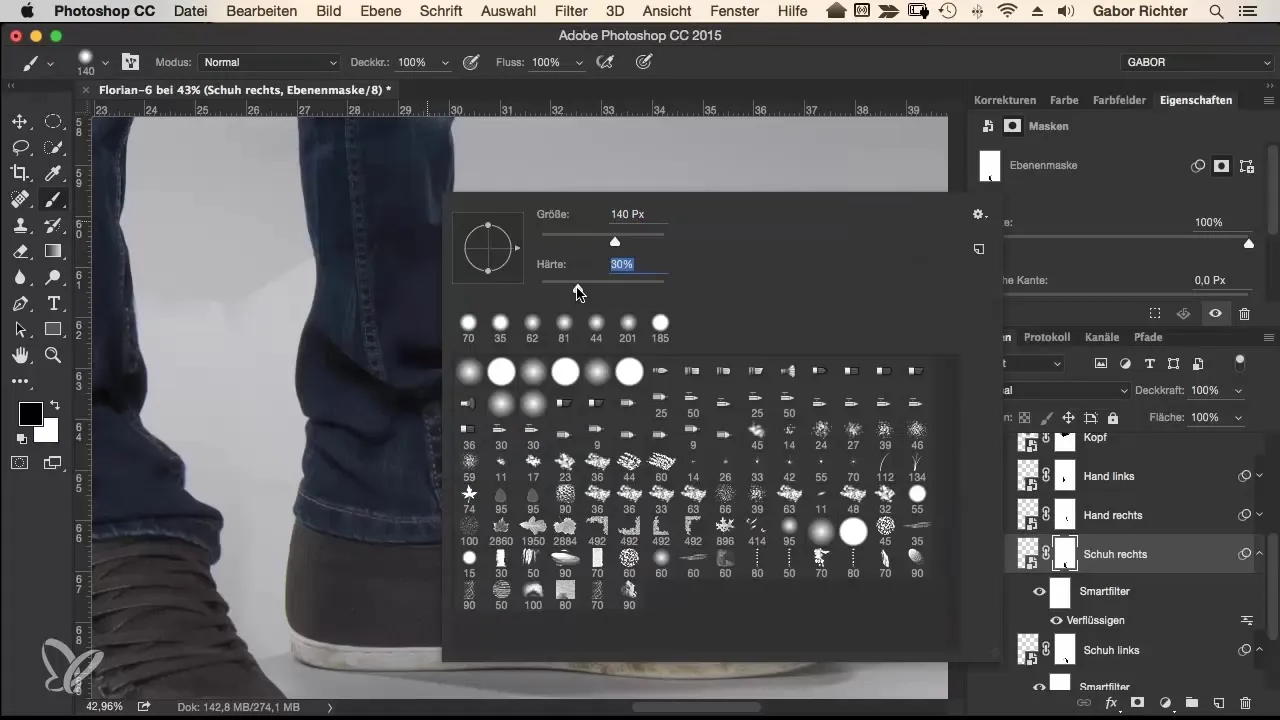Load selection from mask in Properties

pyautogui.click(x=1155, y=313)
